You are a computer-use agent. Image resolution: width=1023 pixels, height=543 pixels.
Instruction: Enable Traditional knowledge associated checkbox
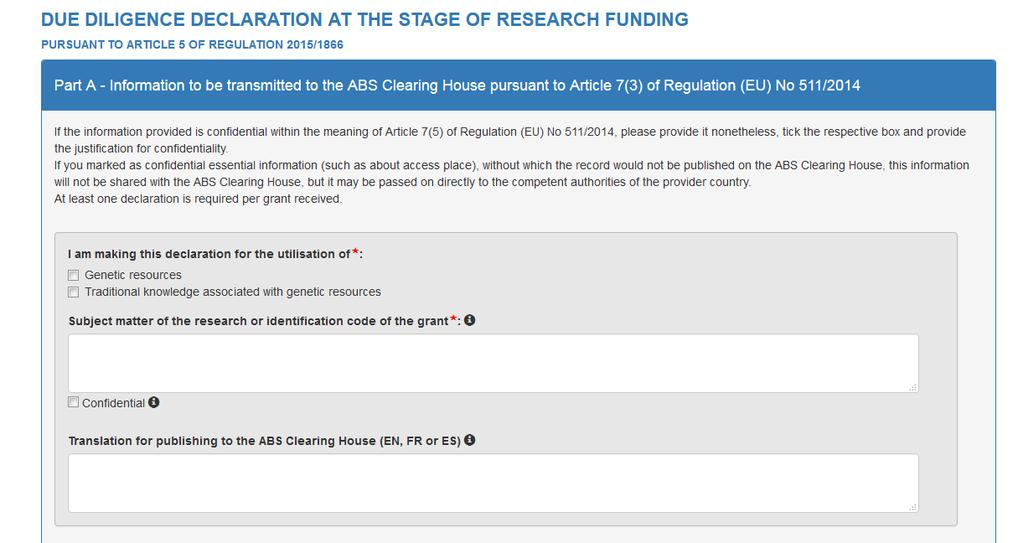(73, 292)
